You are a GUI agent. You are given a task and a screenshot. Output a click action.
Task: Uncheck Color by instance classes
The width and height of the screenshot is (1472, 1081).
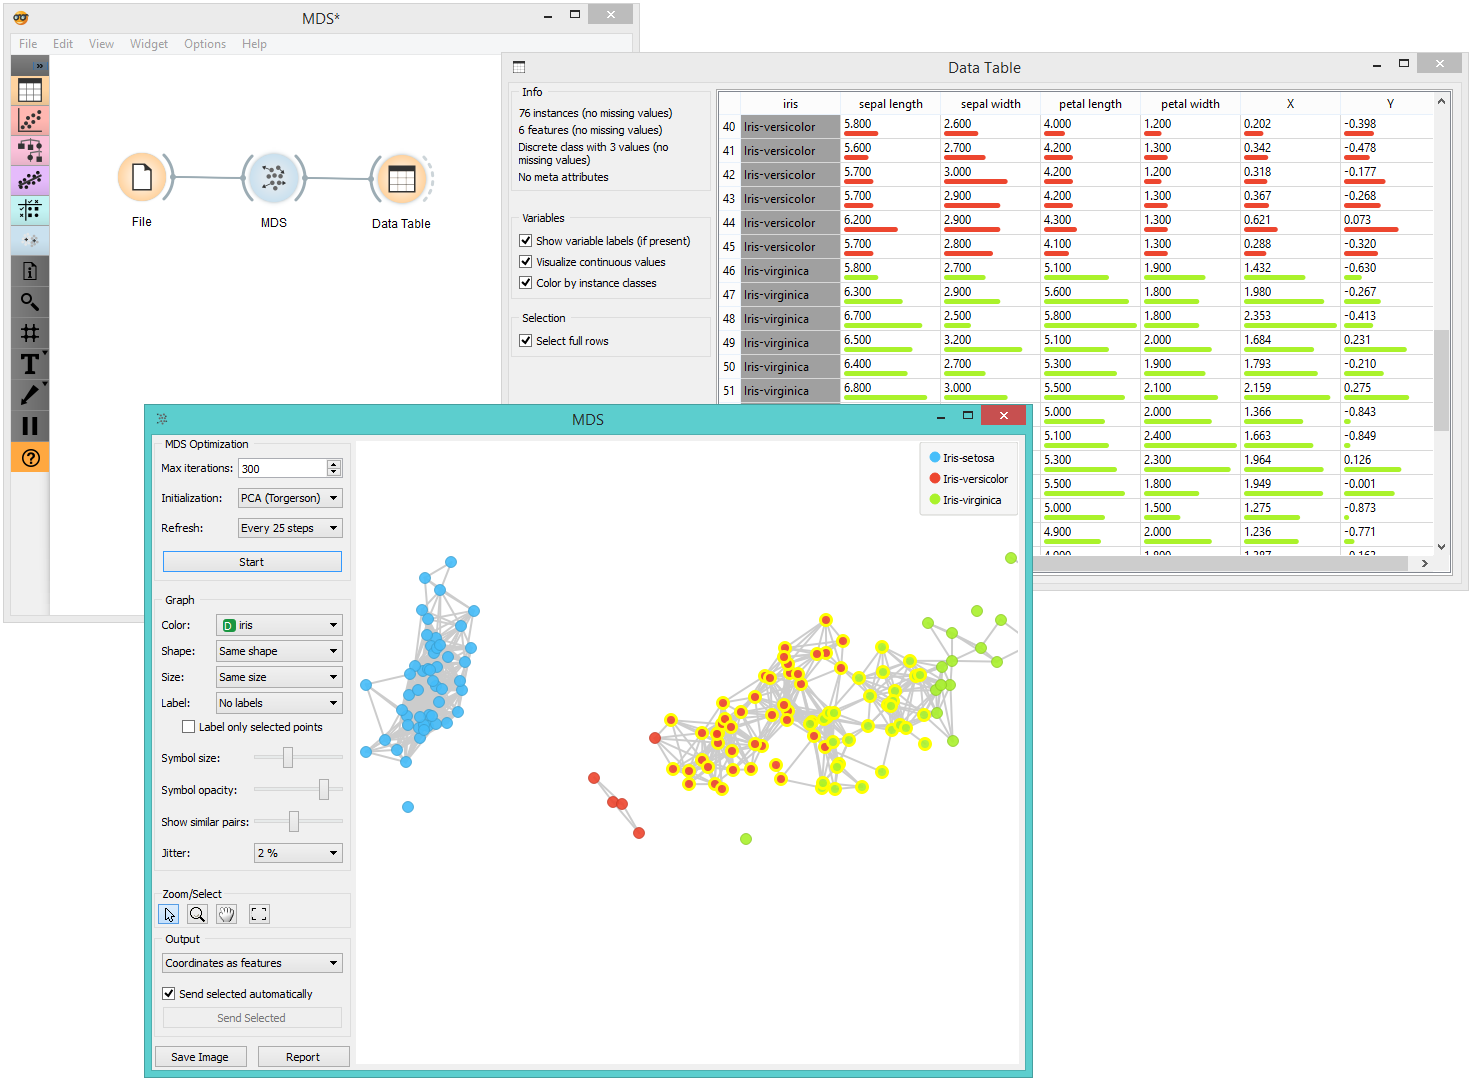point(525,283)
